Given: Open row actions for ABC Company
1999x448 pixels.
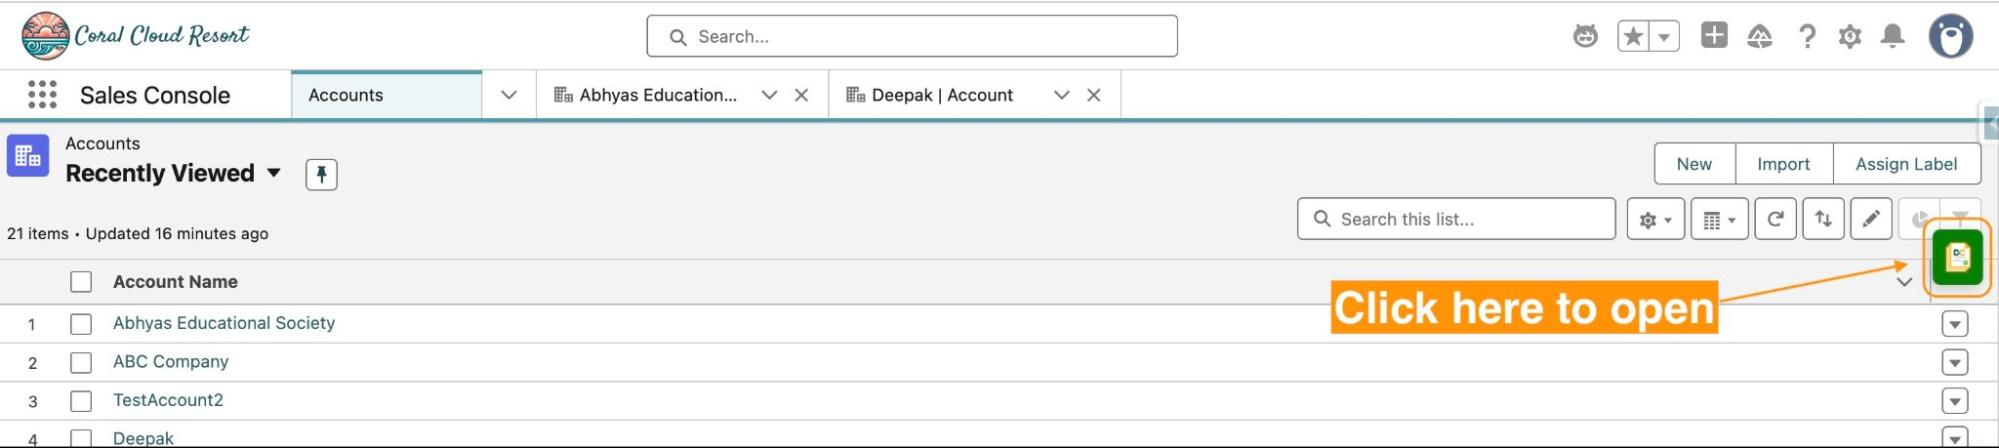Looking at the screenshot, I should pyautogui.click(x=1955, y=362).
